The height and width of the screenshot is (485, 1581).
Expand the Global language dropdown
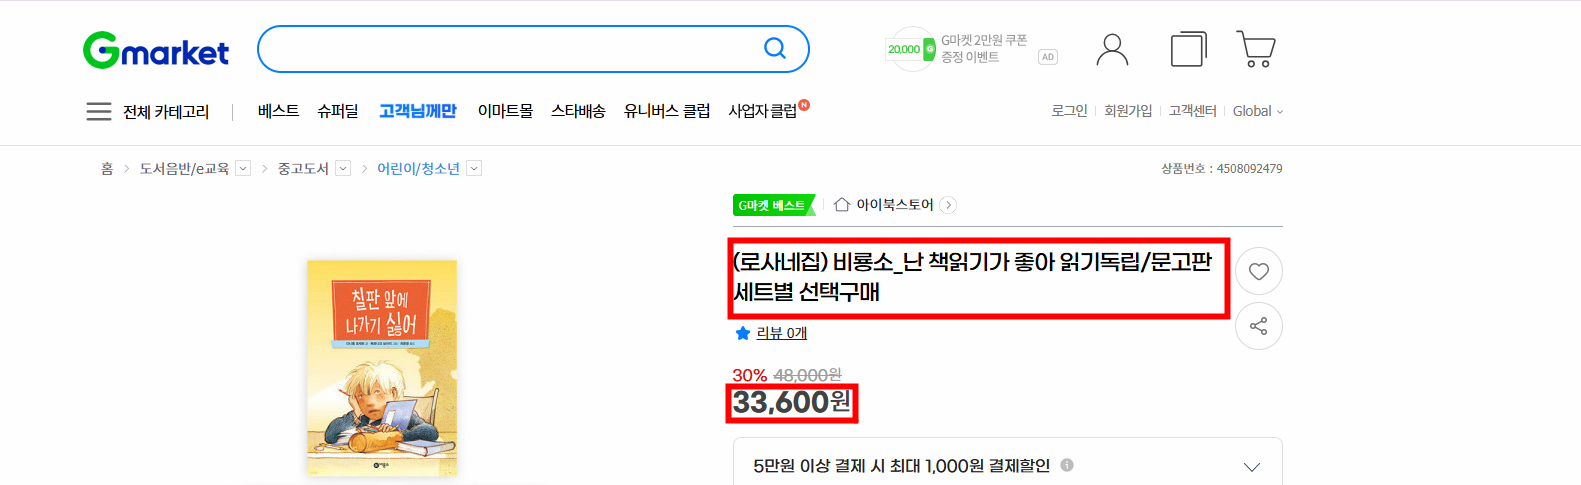click(1257, 111)
